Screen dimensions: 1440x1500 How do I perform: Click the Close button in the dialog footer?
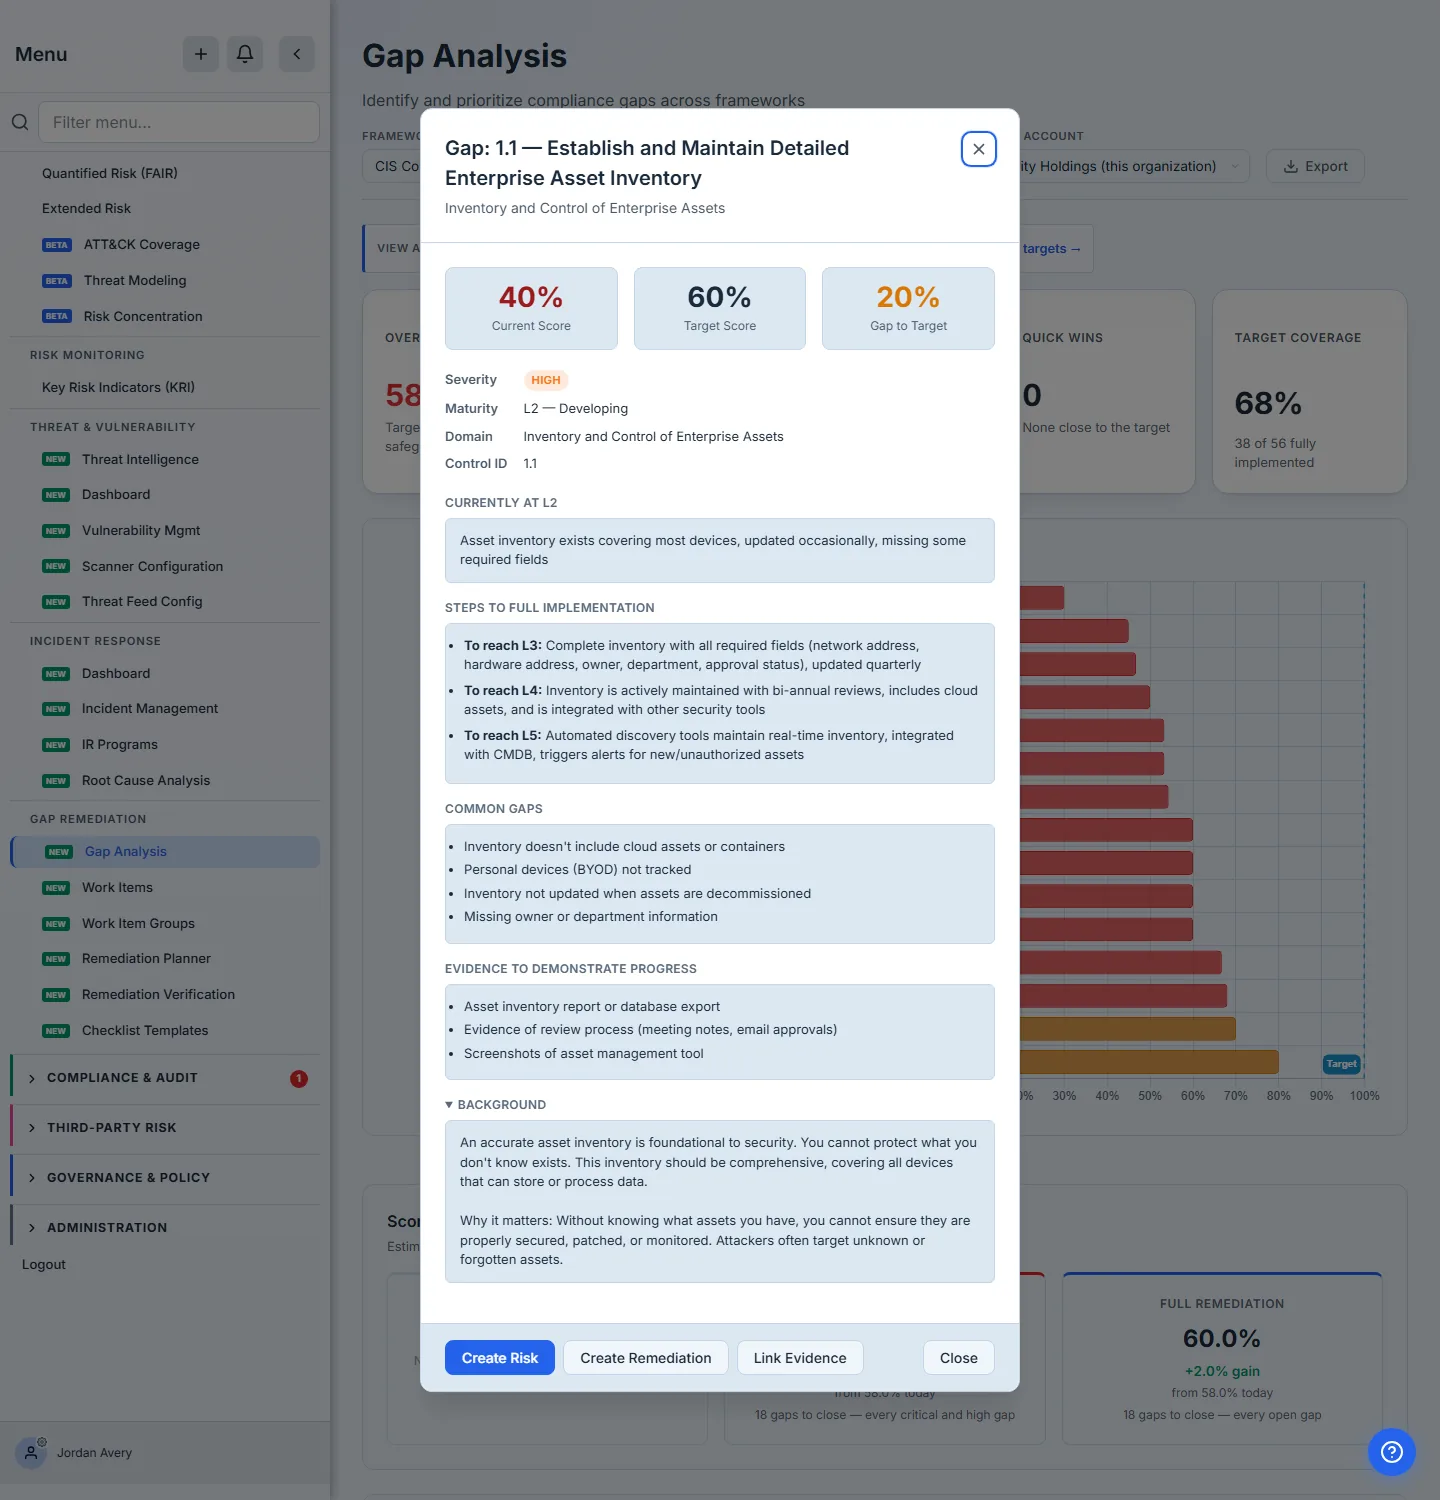coord(959,1358)
